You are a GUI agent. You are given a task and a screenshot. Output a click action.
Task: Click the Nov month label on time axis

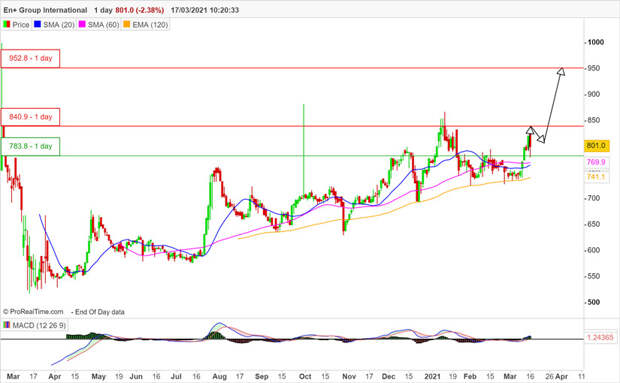click(349, 377)
